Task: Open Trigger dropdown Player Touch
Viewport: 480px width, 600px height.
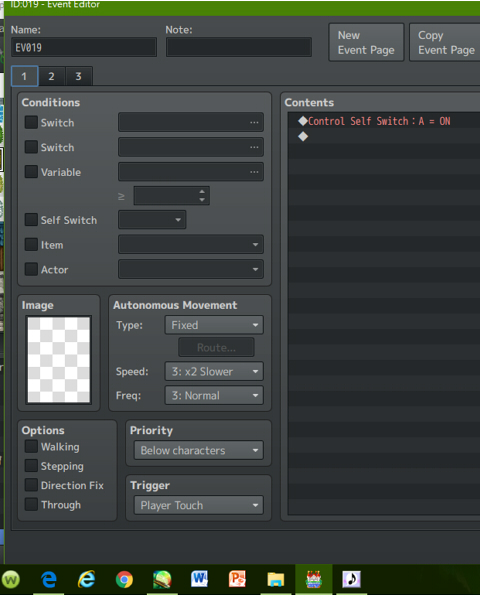Action: (x=199, y=505)
